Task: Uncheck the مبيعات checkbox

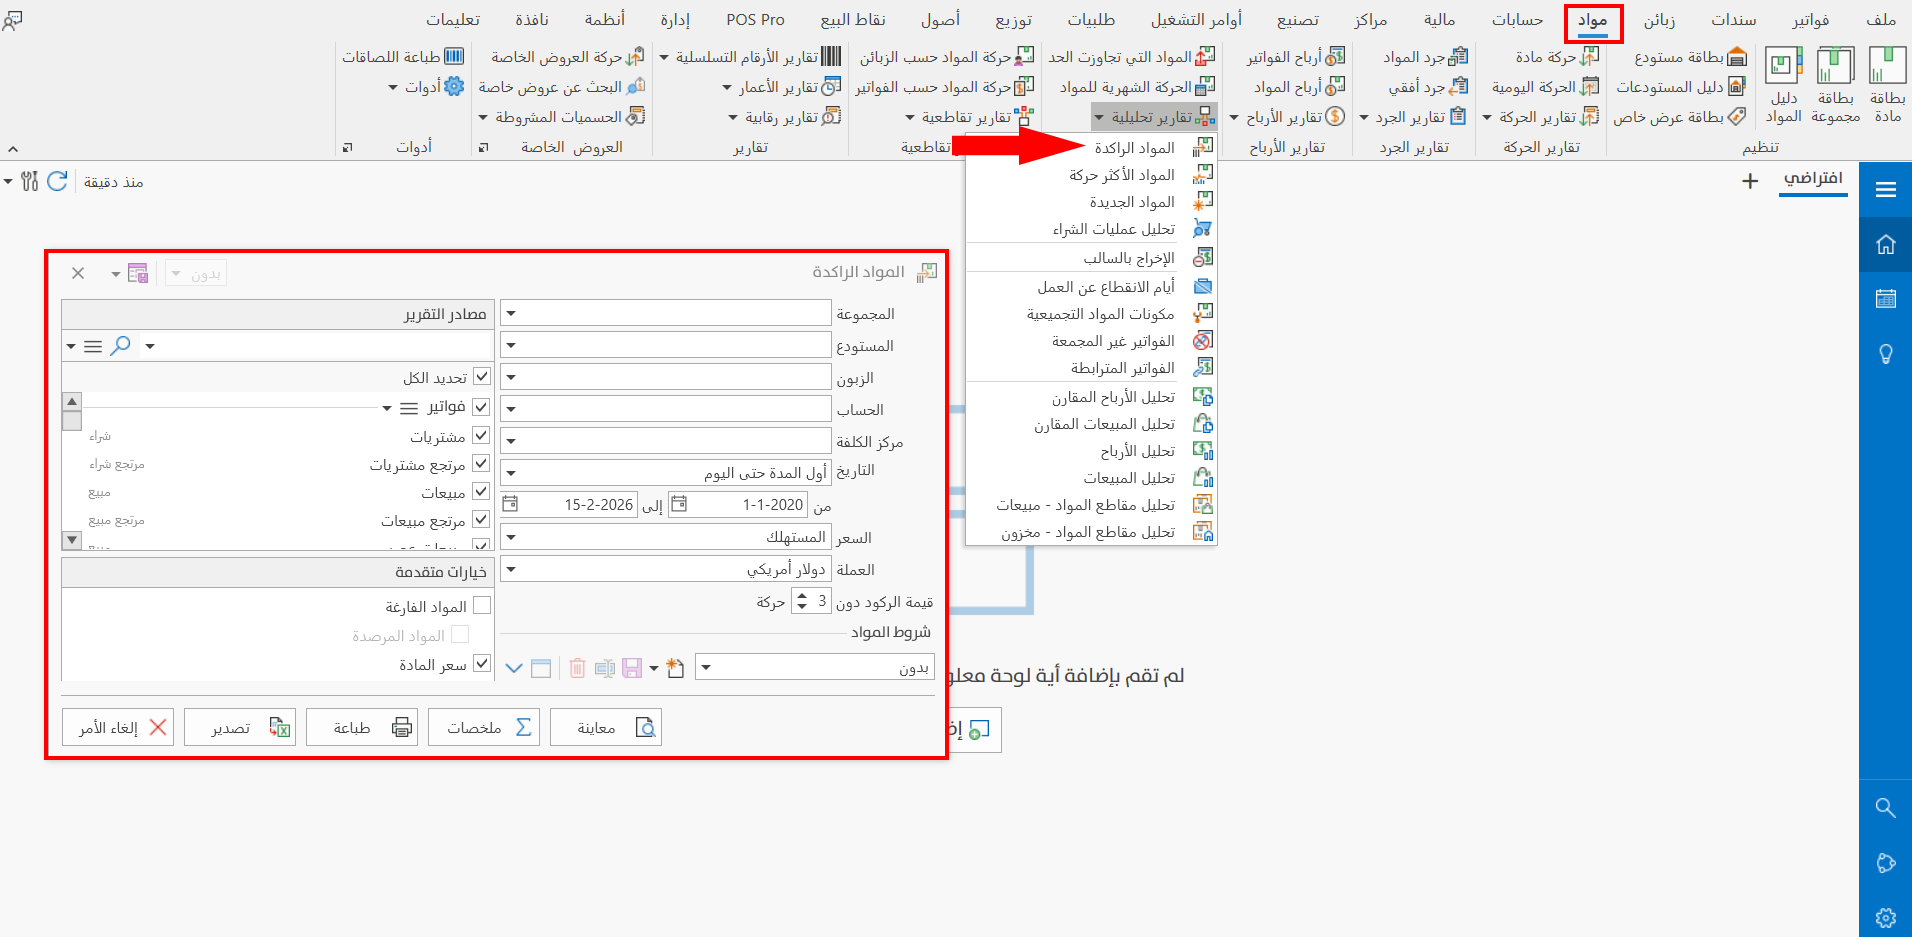Action: click(481, 491)
